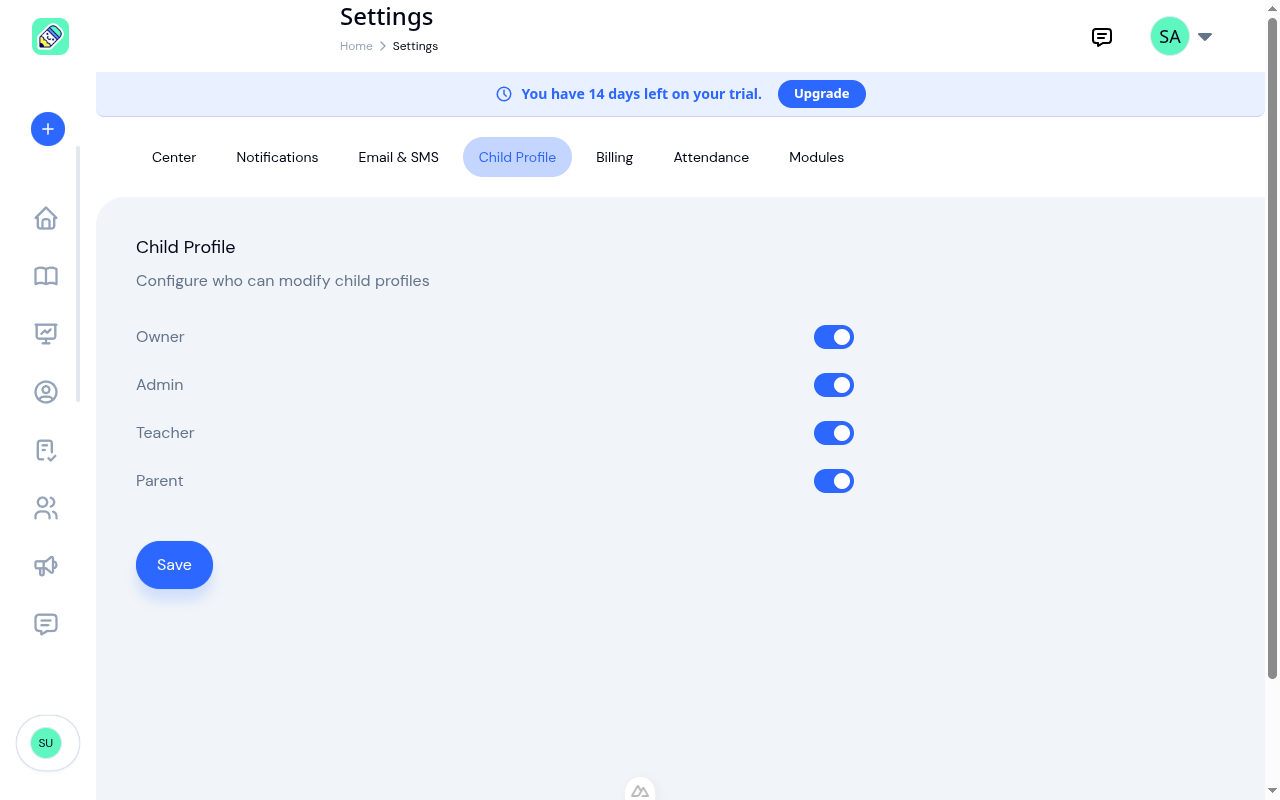Switch to the Notifications tab
1280x800 pixels.
[277, 157]
